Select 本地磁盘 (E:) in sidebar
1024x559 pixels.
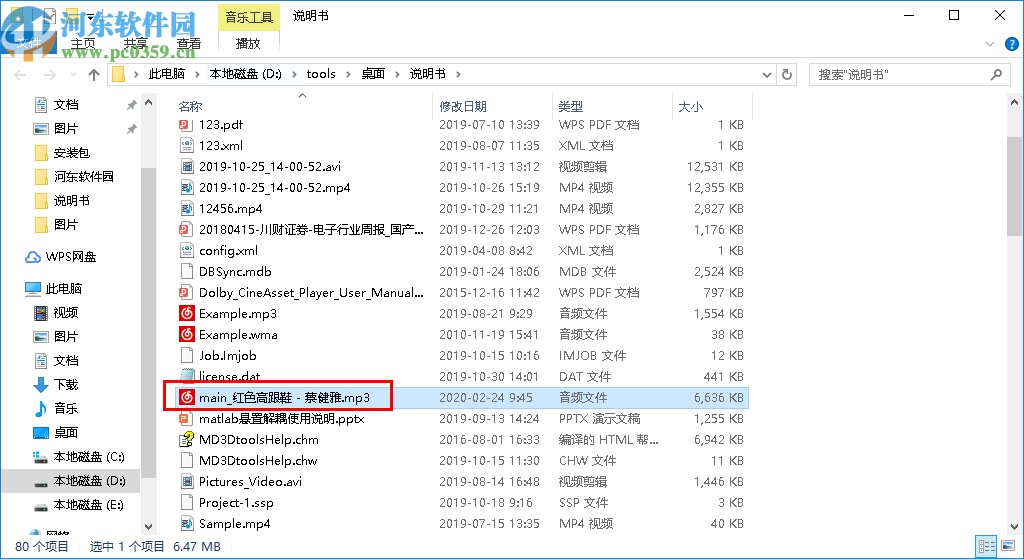[80, 505]
